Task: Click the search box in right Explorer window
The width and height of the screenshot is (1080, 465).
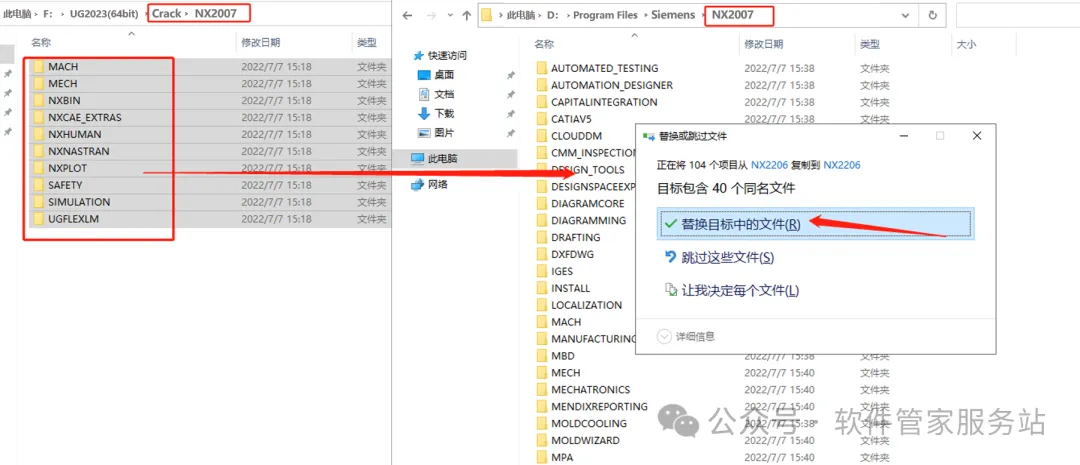Action: pyautogui.click(x=1017, y=14)
